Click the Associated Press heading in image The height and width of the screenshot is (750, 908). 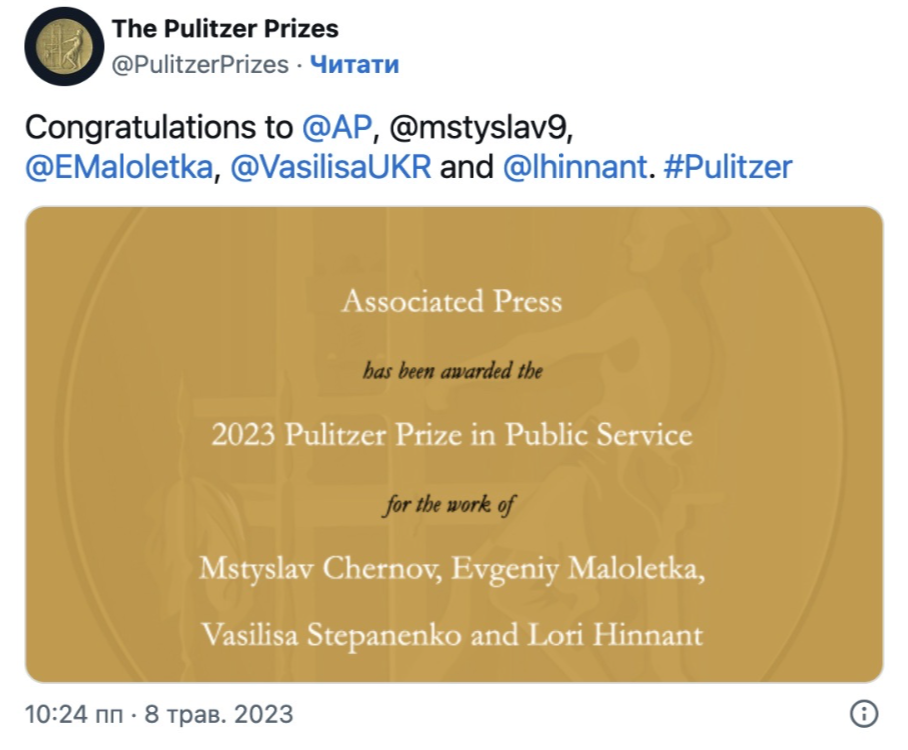click(452, 301)
